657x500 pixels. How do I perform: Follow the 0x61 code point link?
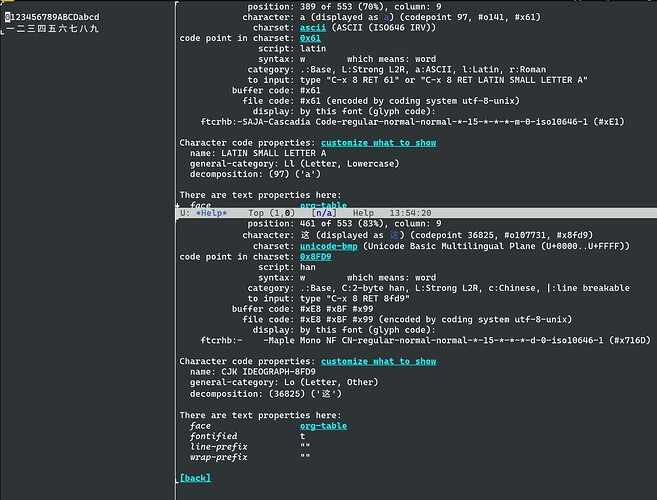310,38
